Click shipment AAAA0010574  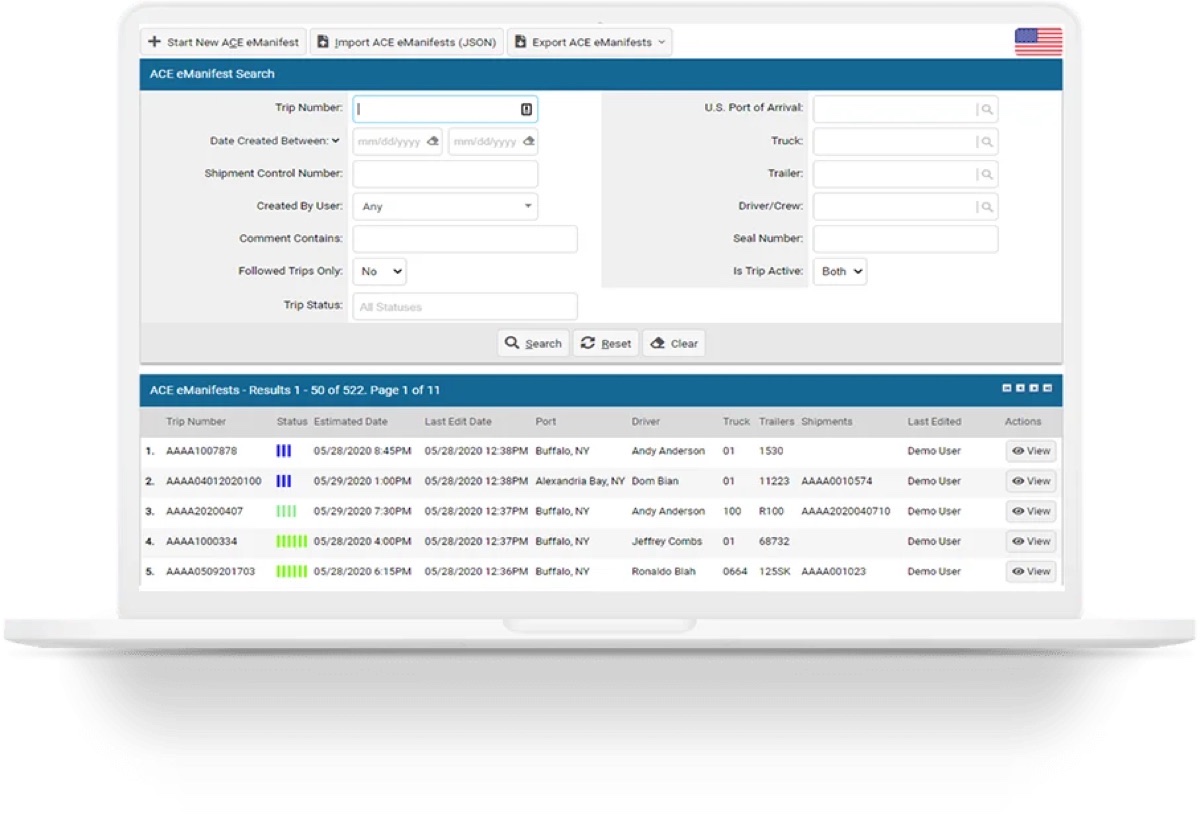click(837, 481)
